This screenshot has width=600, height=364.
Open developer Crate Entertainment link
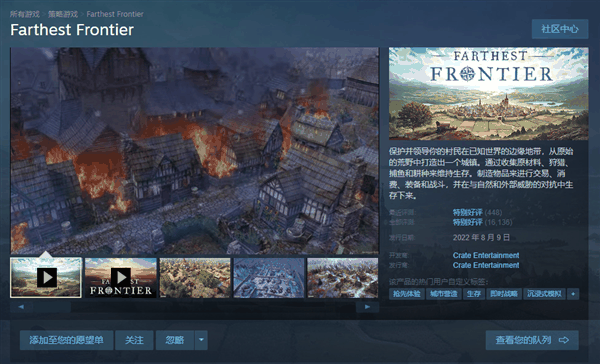click(x=486, y=255)
